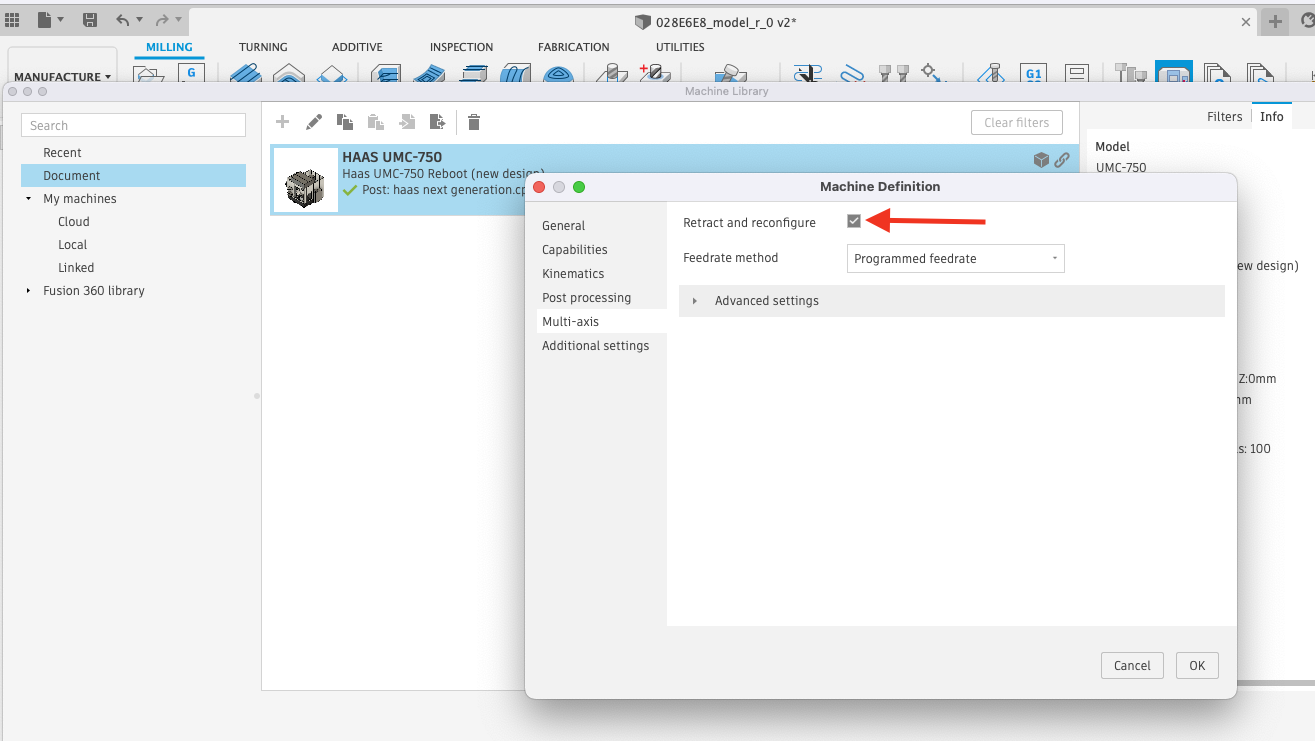
Task: Select Local under My machines
Action: click(72, 245)
